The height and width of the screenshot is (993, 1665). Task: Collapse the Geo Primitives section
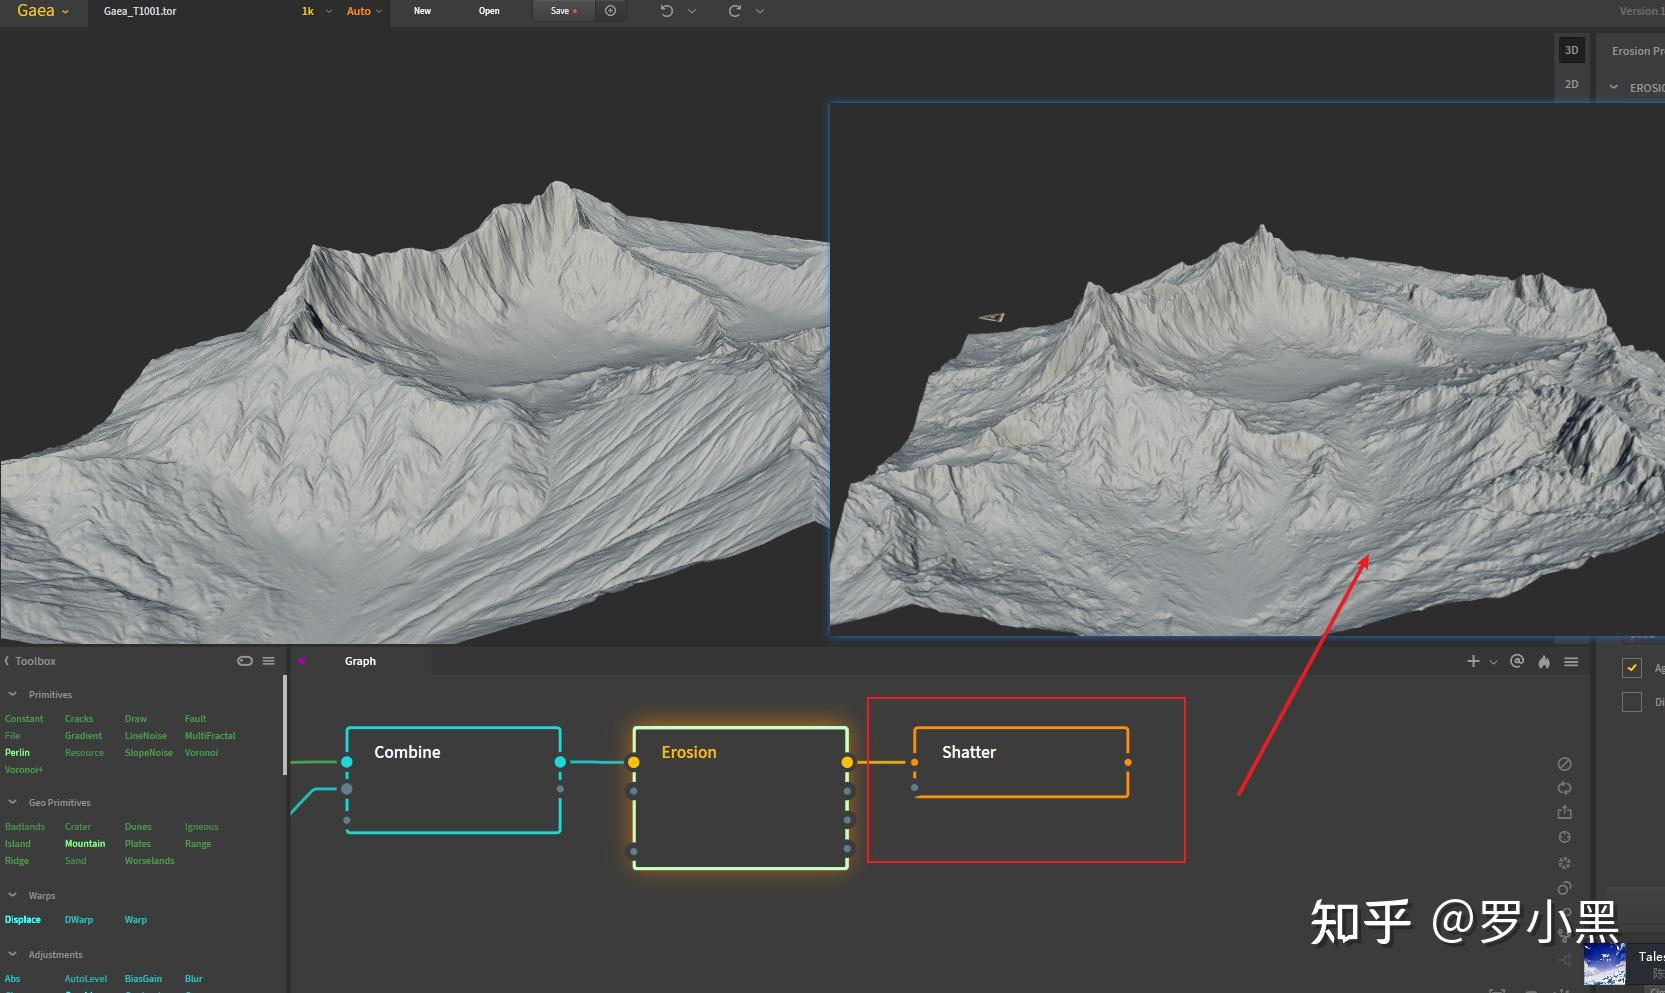[x=13, y=802]
